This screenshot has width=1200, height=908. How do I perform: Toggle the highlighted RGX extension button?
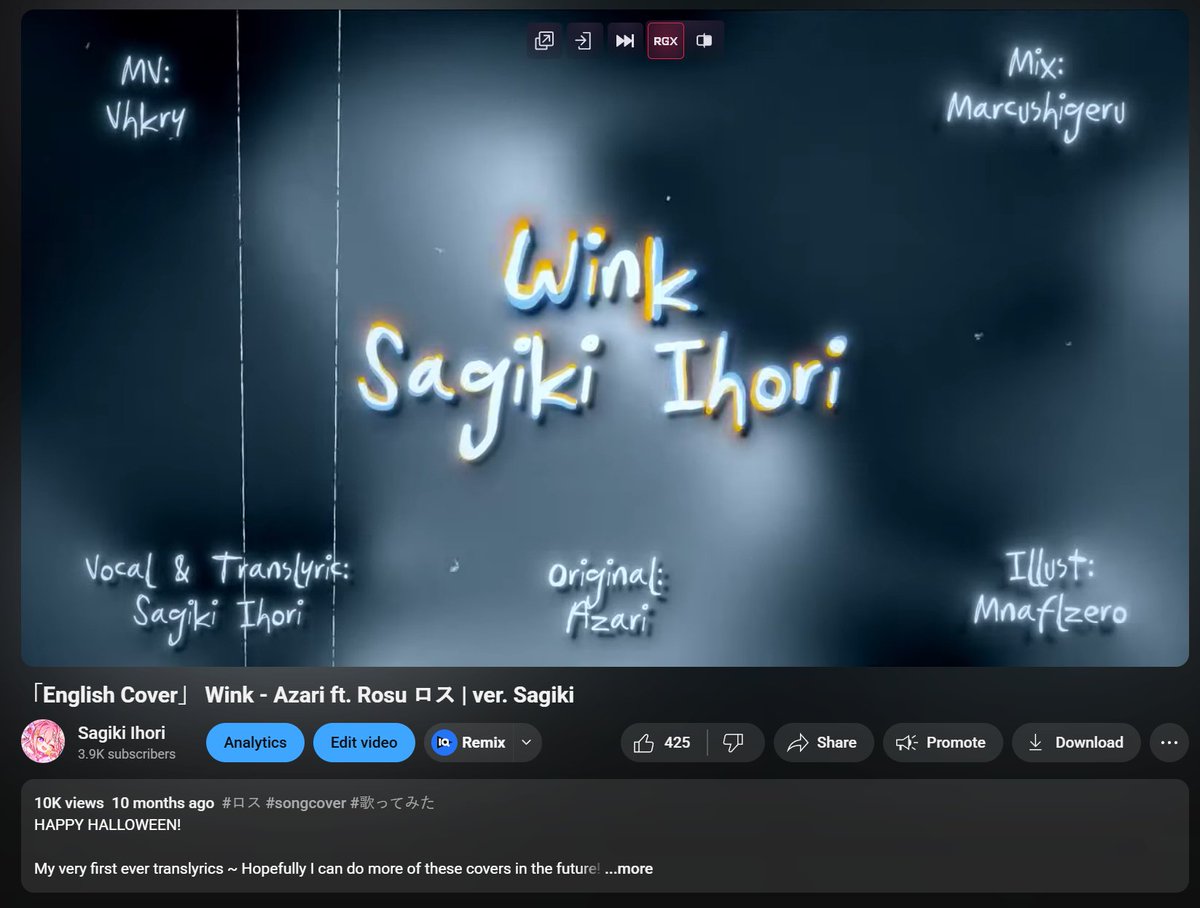665,41
